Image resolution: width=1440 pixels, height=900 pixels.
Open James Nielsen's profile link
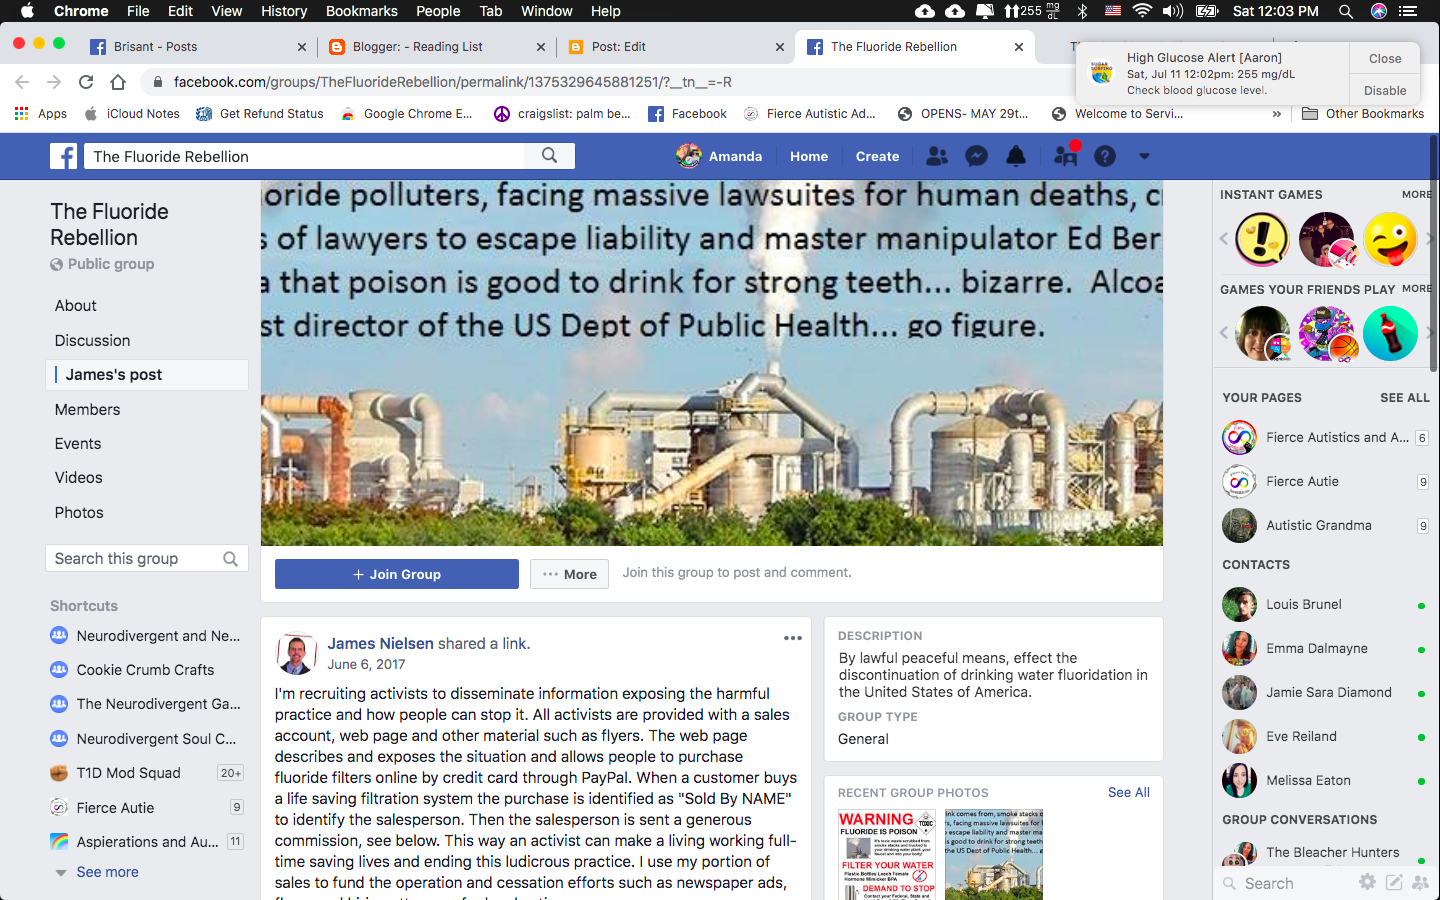coord(380,644)
